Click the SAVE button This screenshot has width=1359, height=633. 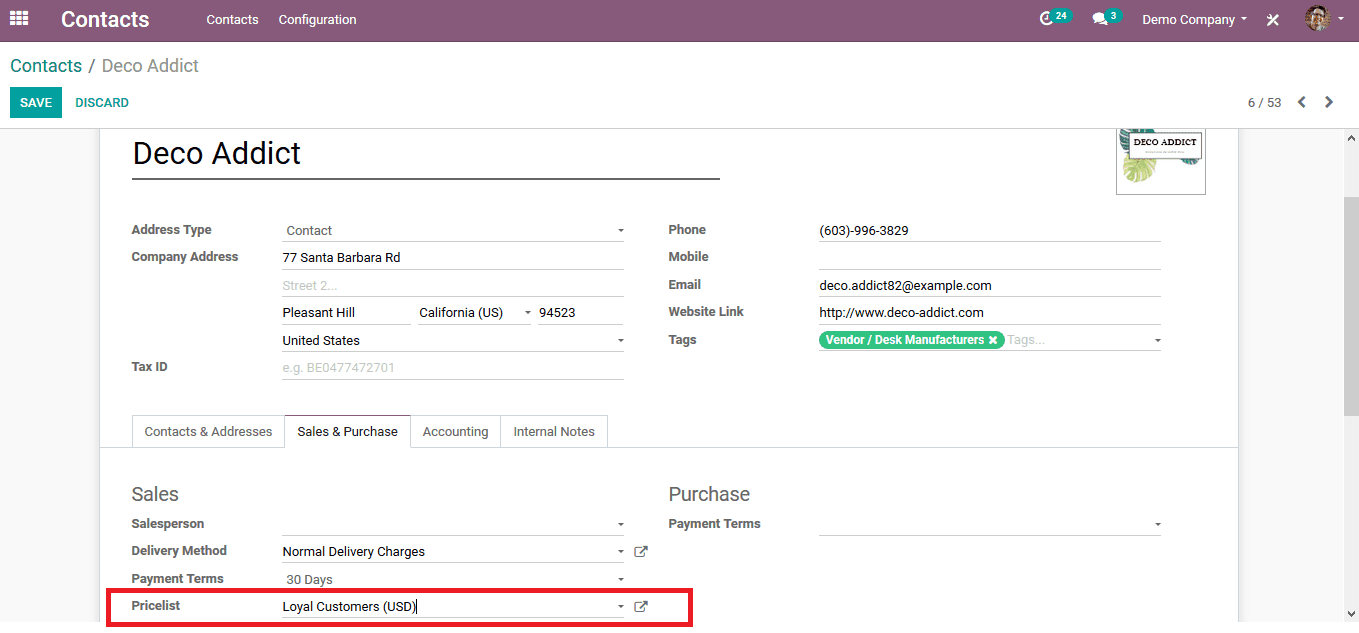click(36, 103)
